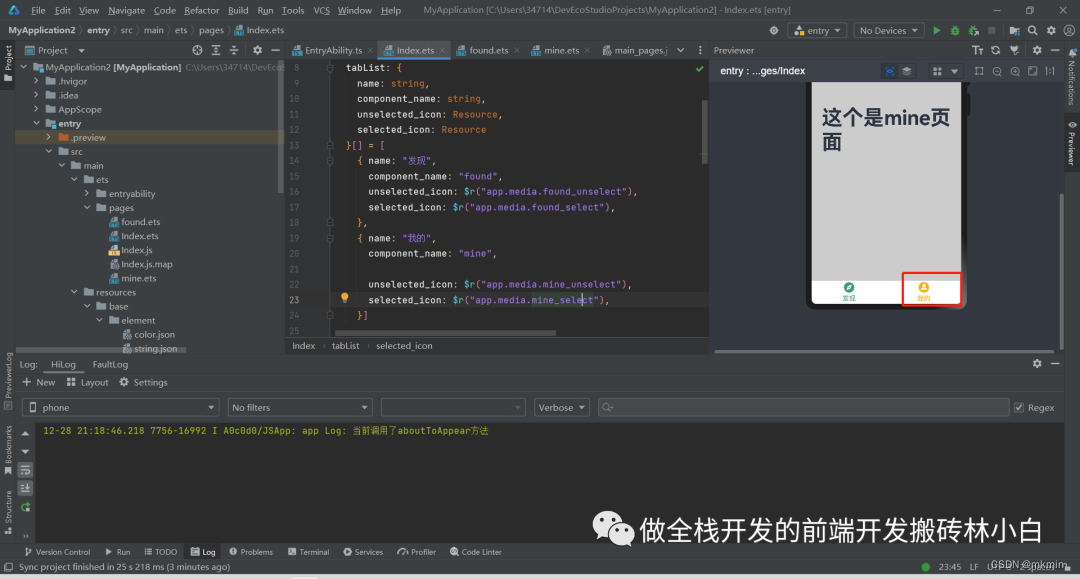Open Project panel gear options
1080x579 pixels.
257,50
